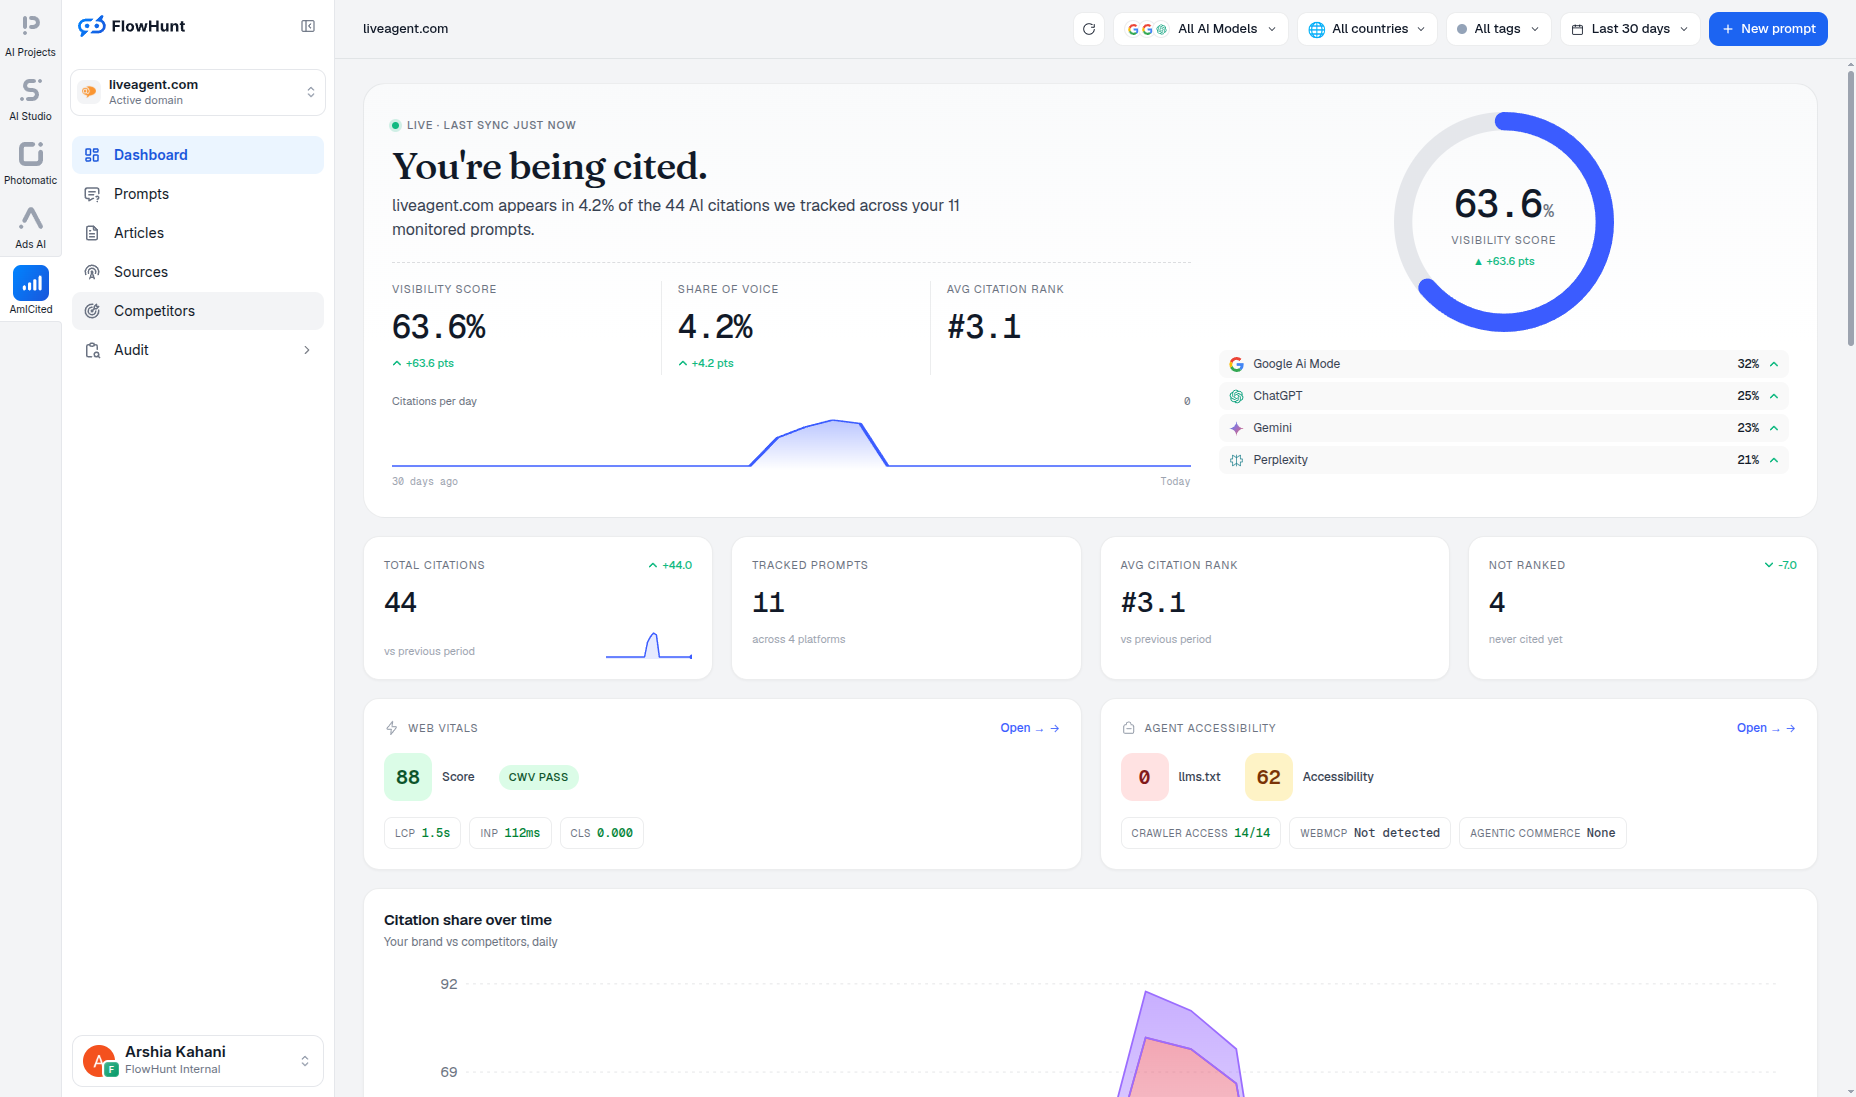The height and width of the screenshot is (1097, 1856).
Task: Click the liveagent.com domain favicon
Action: click(89, 92)
